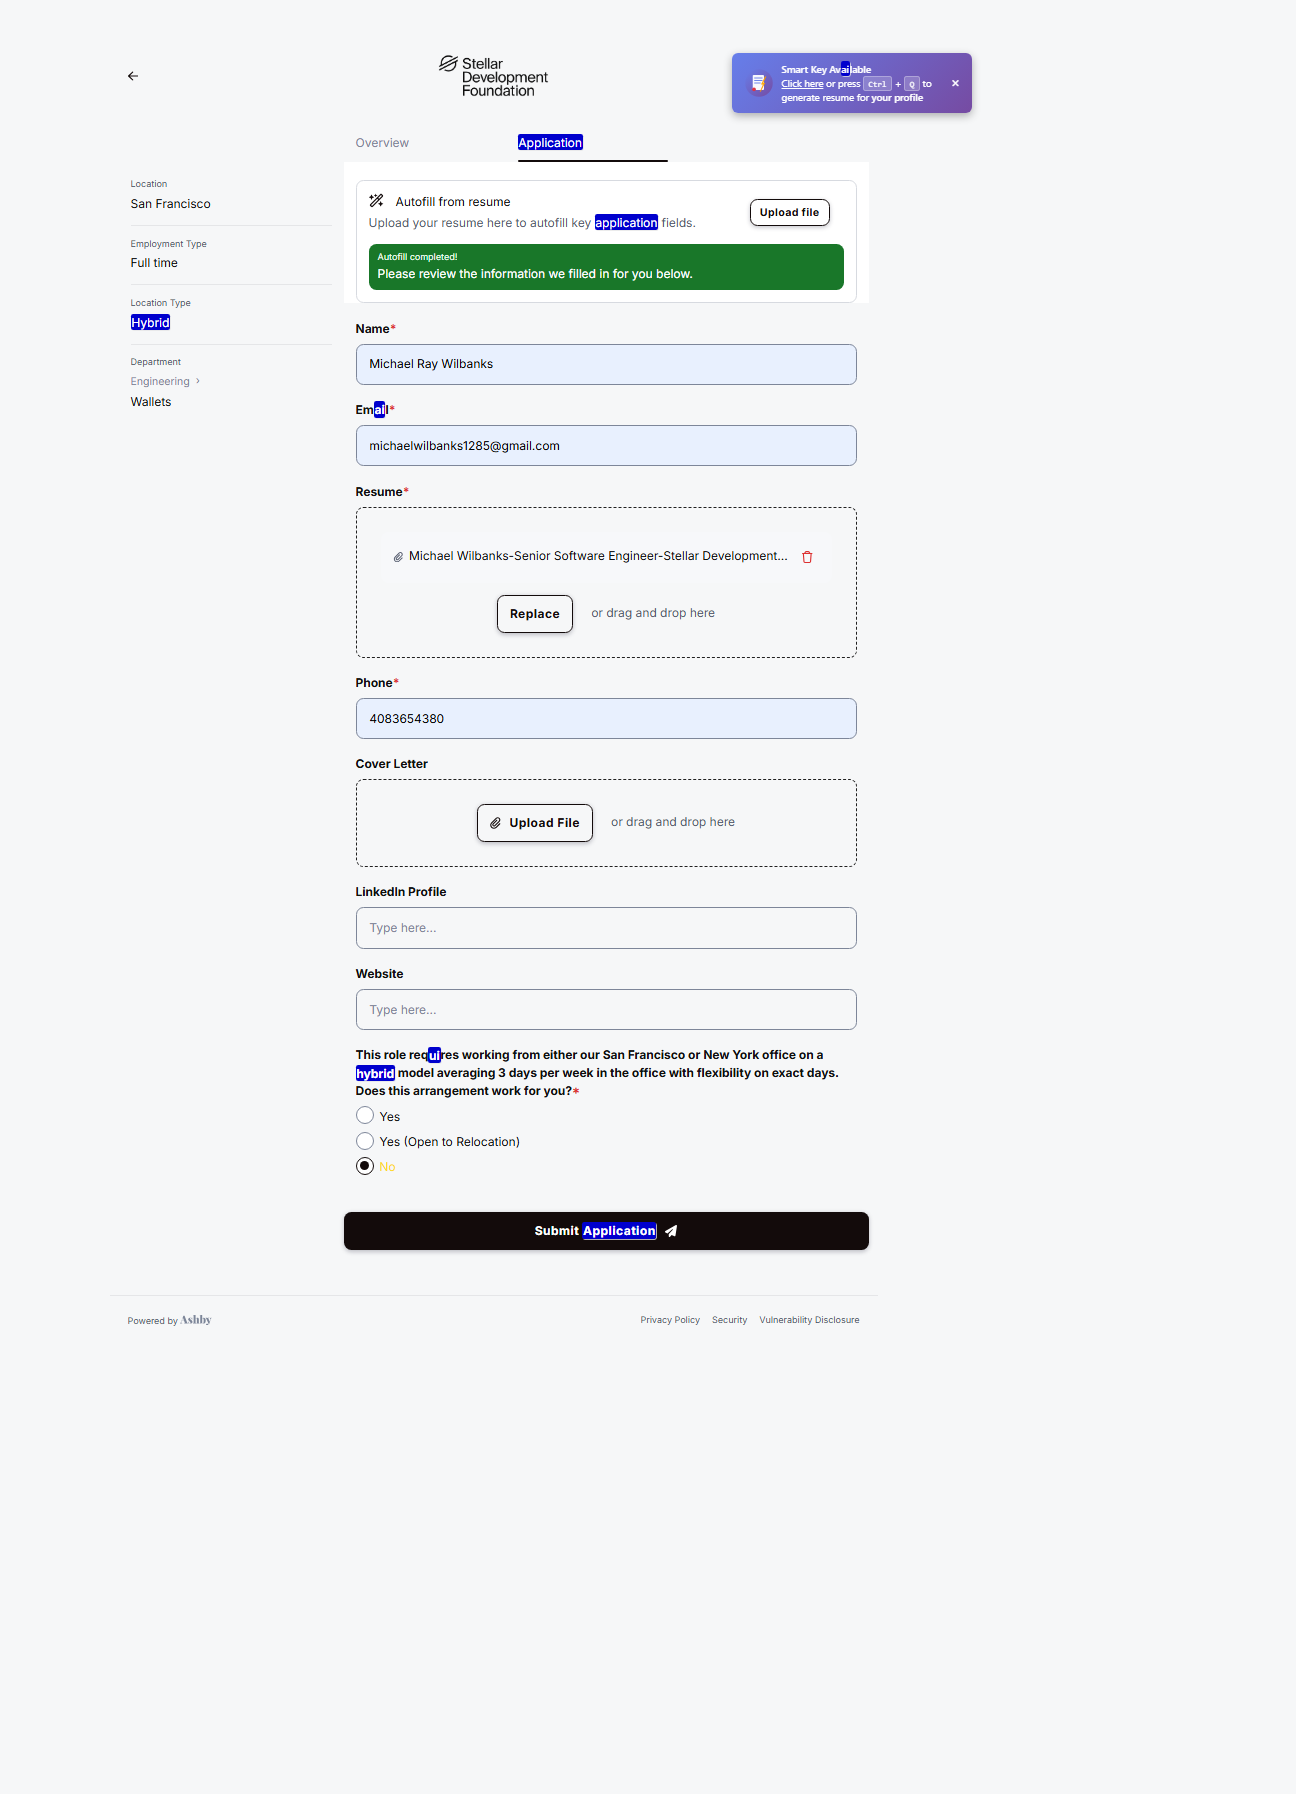Click the Stellar Development Foundation logo
This screenshot has height=1794, width=1296.
pyautogui.click(x=493, y=77)
